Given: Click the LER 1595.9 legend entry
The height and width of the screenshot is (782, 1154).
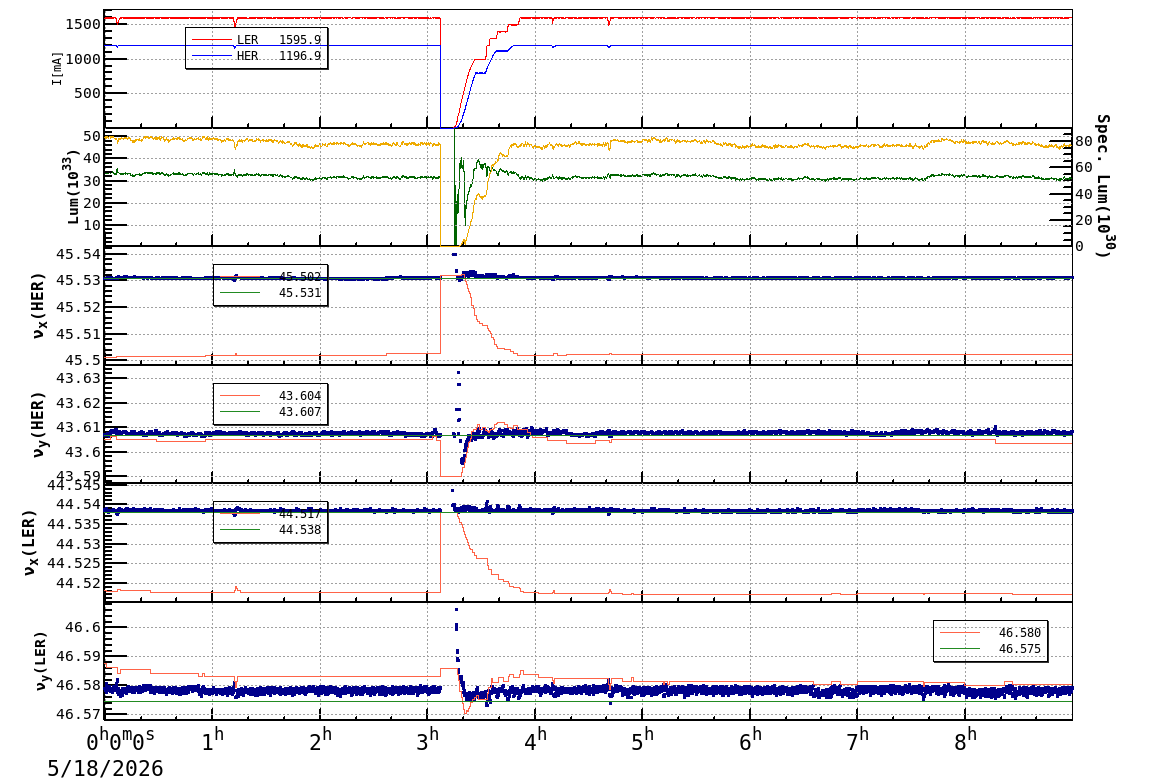Looking at the screenshot, I should 256,40.
